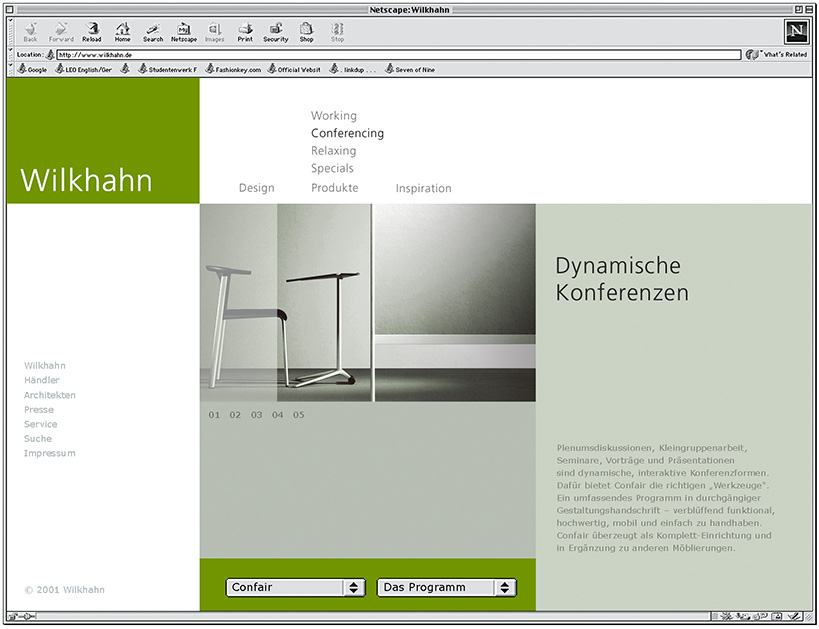The height and width of the screenshot is (629, 819).
Task: Reload the current page
Action: pos(91,32)
